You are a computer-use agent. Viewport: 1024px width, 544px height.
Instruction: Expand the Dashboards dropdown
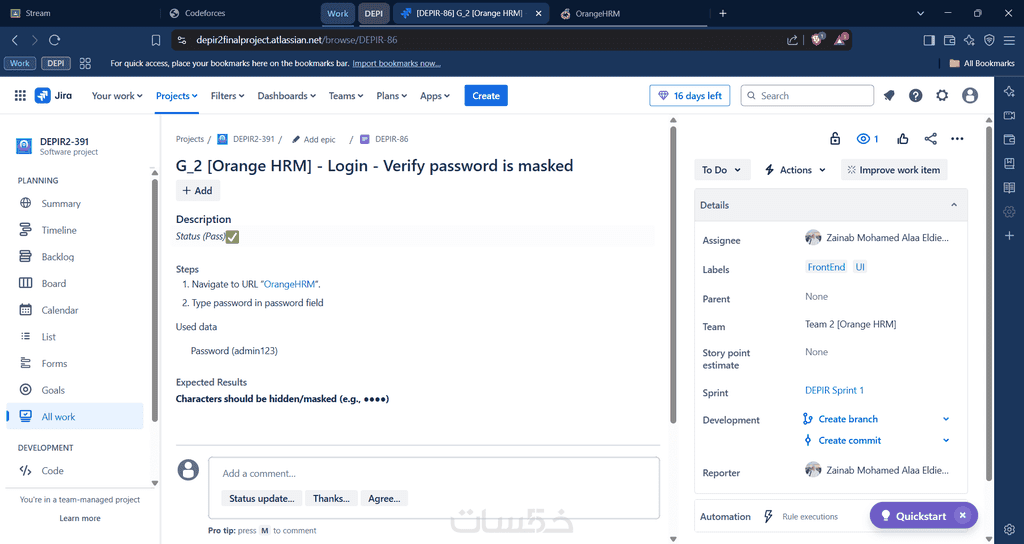click(x=287, y=95)
